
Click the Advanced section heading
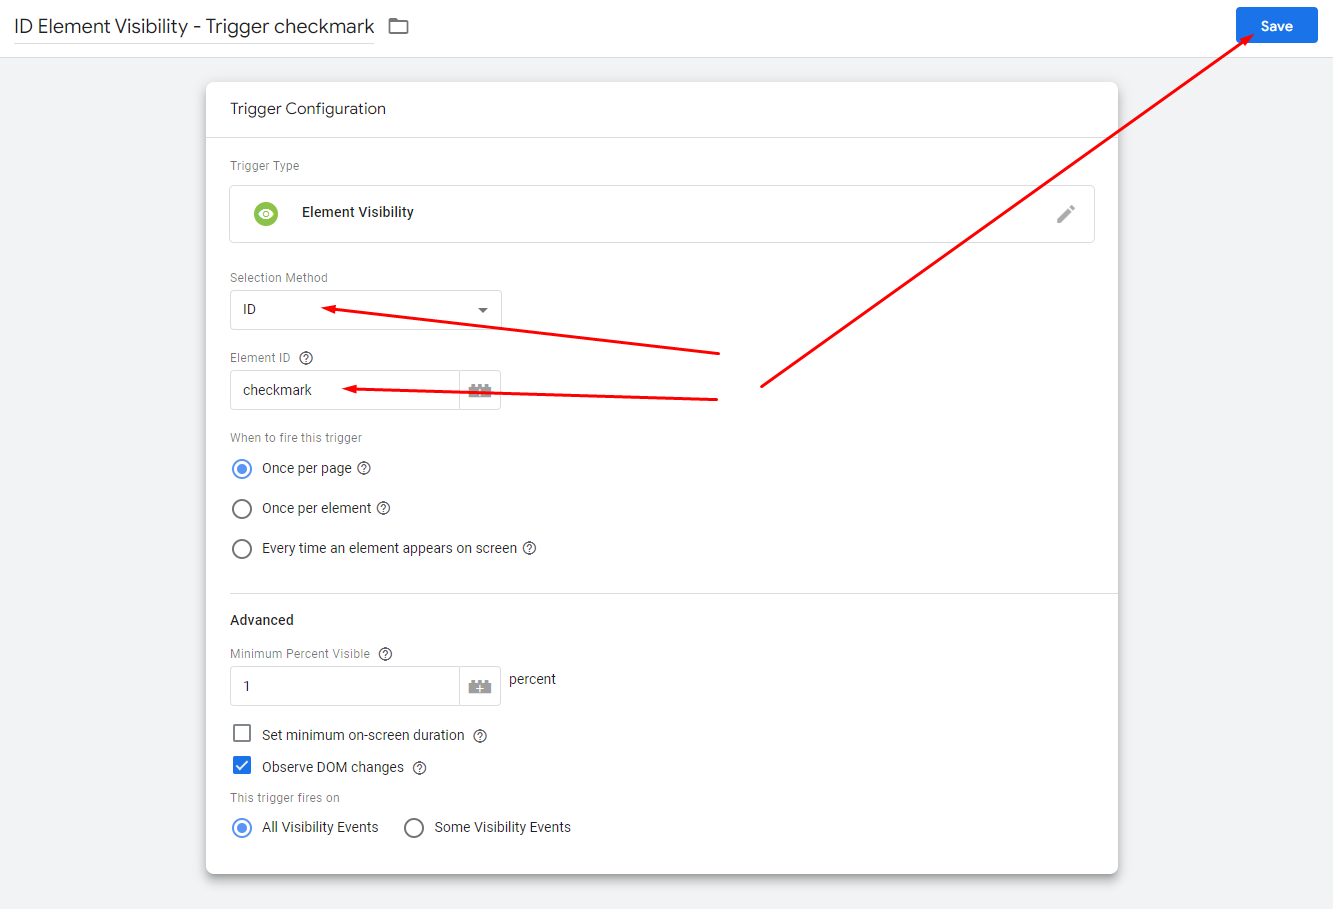[x=262, y=620]
